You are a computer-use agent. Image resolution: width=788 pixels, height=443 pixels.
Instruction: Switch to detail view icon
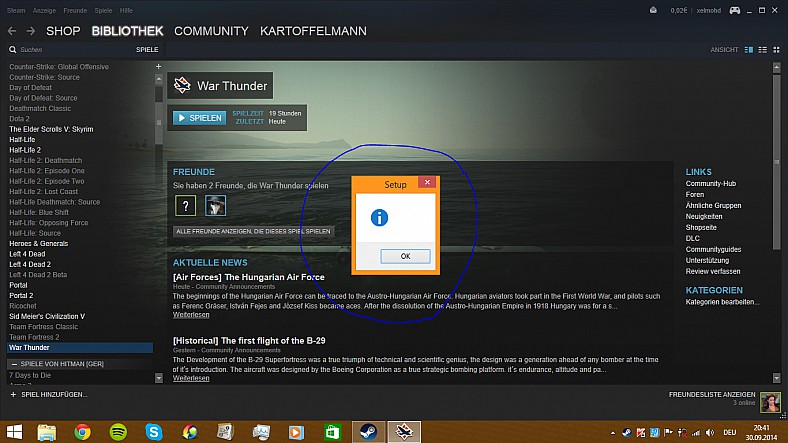coord(749,50)
